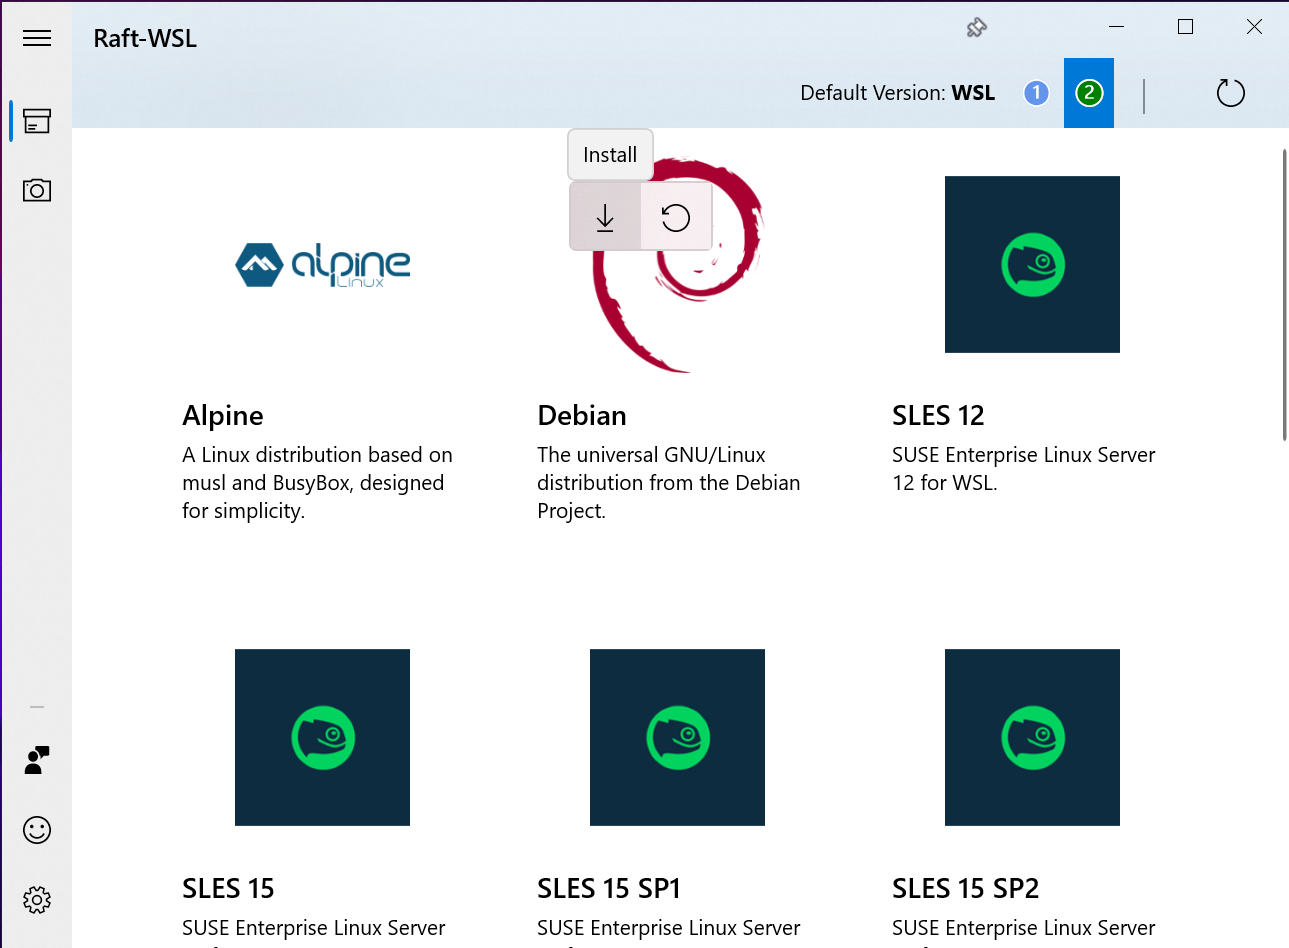
Task: Click the vertical scrollbar thumb
Action: [1284, 294]
